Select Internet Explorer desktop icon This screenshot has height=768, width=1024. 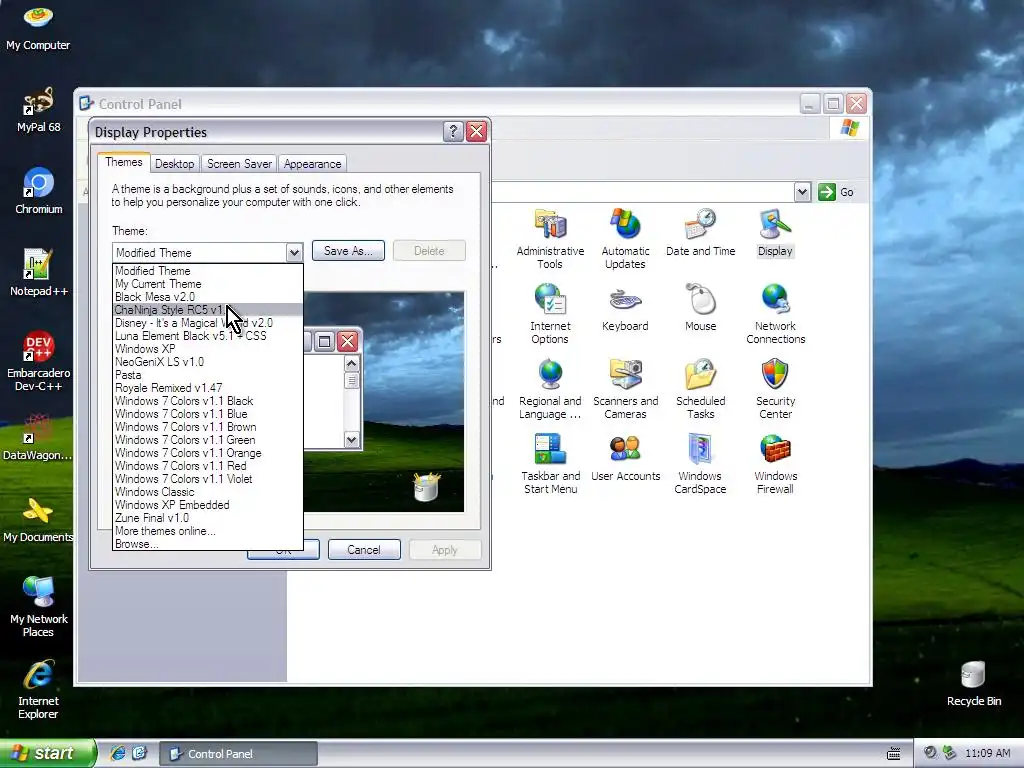(38, 690)
